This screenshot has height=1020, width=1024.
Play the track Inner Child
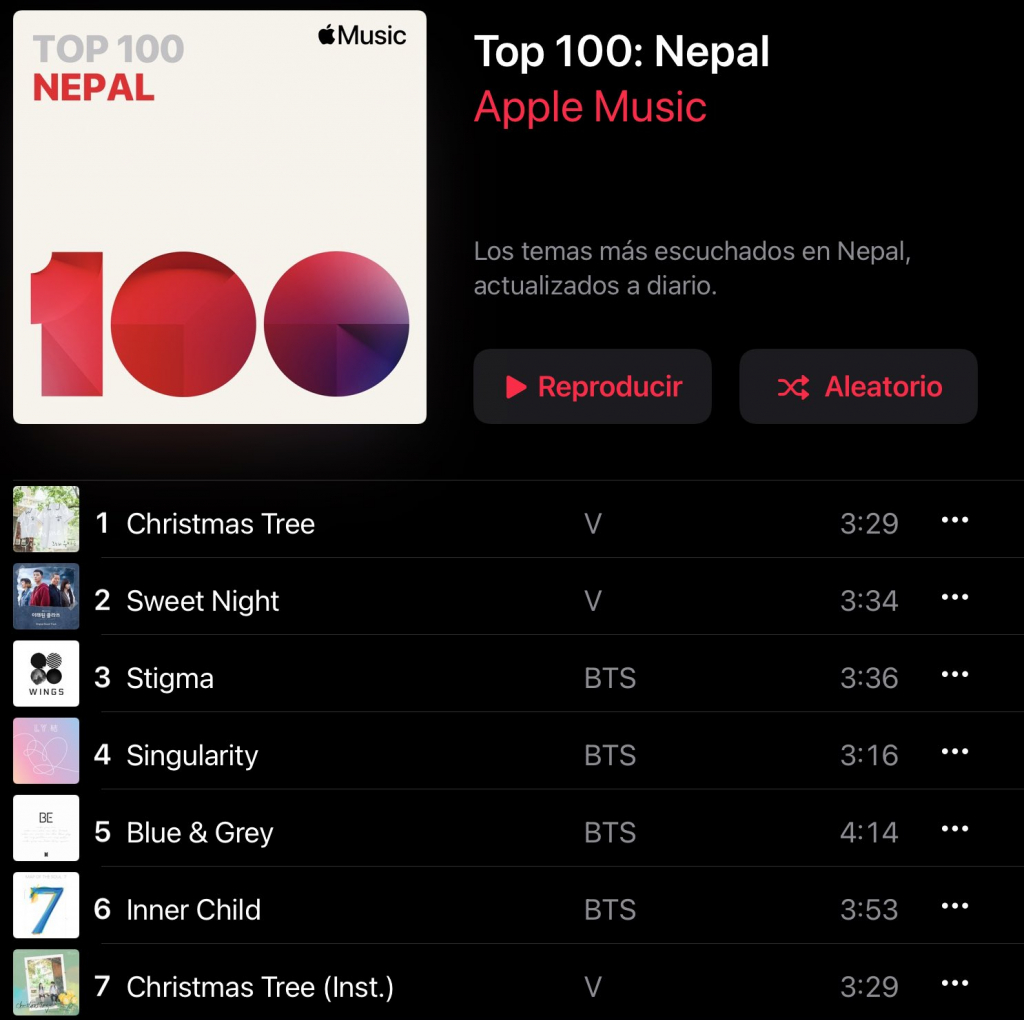coord(193,910)
